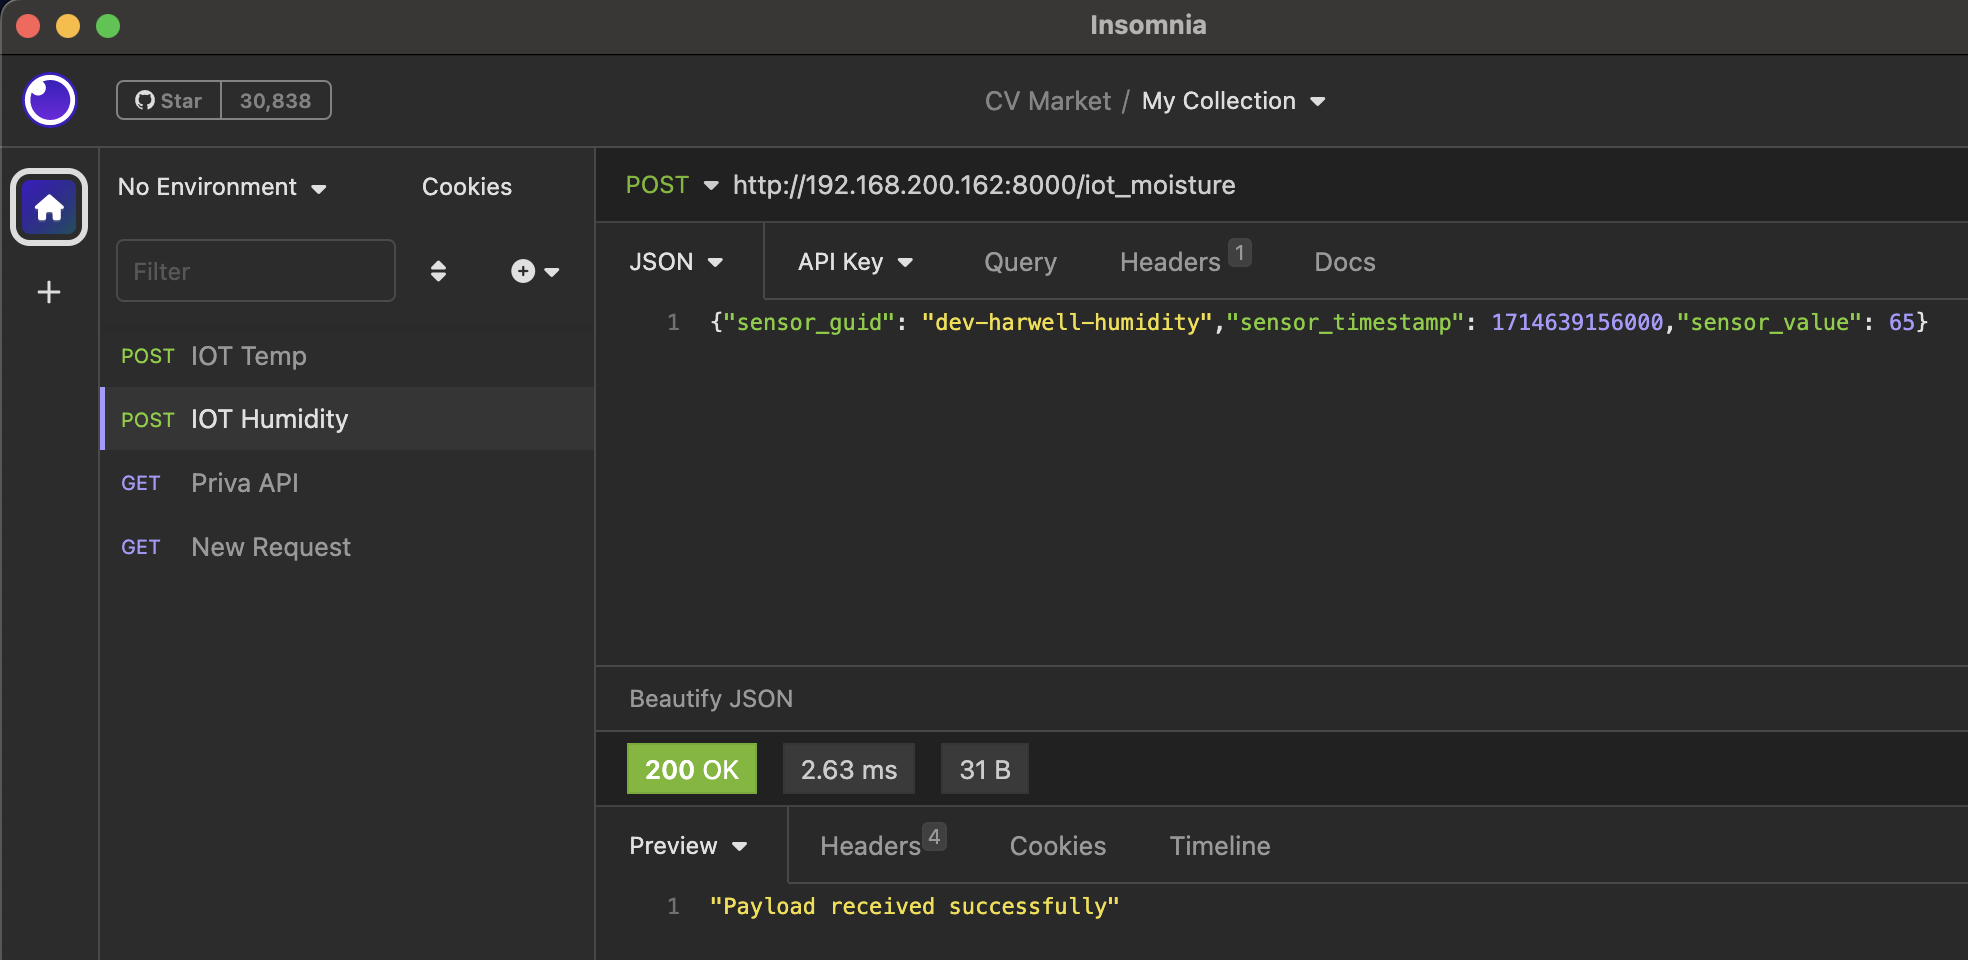This screenshot has height=960, width=1968.
Task: Click the 2.63 ms response time
Action: (849, 769)
